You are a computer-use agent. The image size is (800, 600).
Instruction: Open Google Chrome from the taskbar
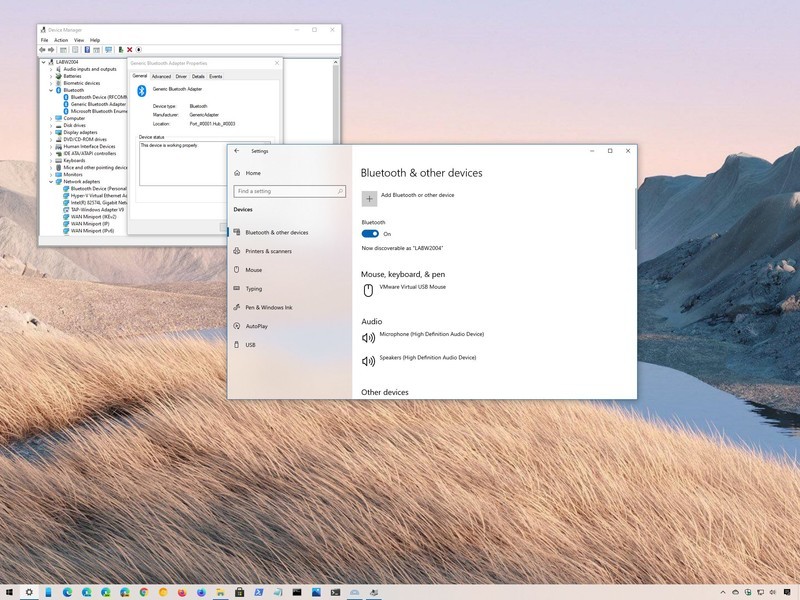(144, 592)
